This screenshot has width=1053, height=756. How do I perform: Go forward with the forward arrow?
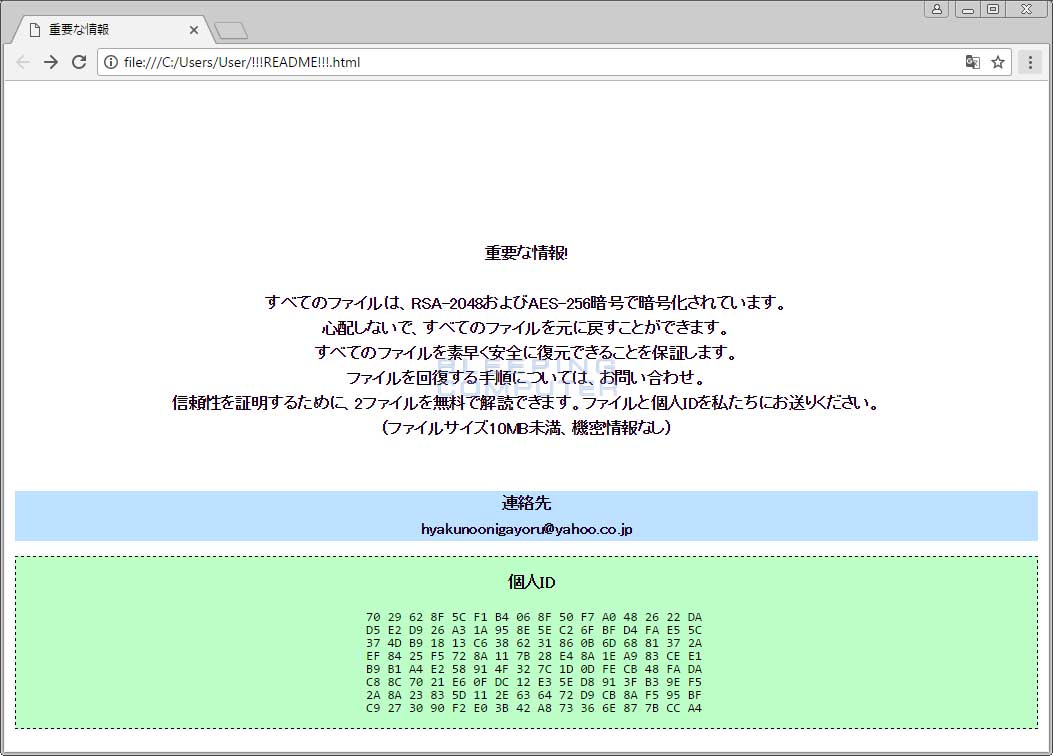51,62
